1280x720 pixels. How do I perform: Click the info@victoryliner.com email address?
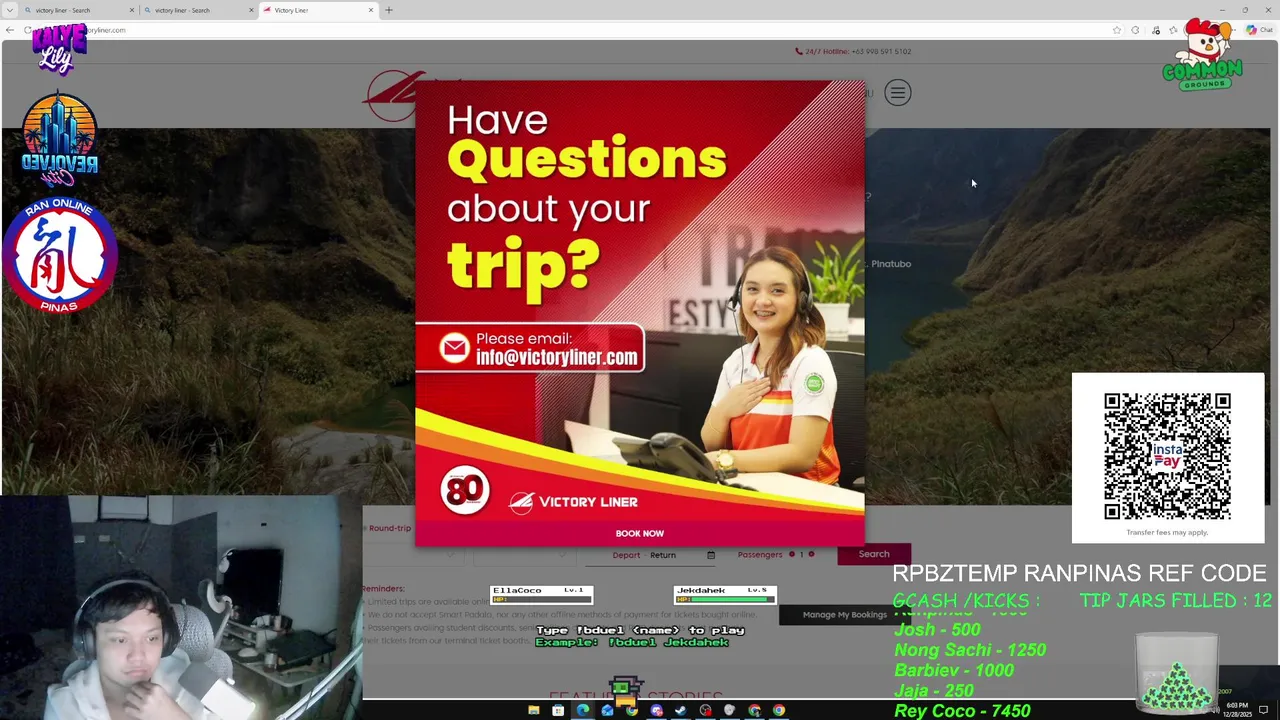click(556, 357)
